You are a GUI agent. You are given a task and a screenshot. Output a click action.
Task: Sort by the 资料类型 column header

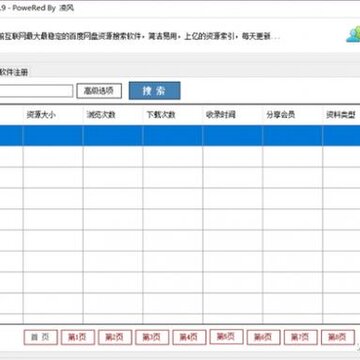tap(341, 115)
